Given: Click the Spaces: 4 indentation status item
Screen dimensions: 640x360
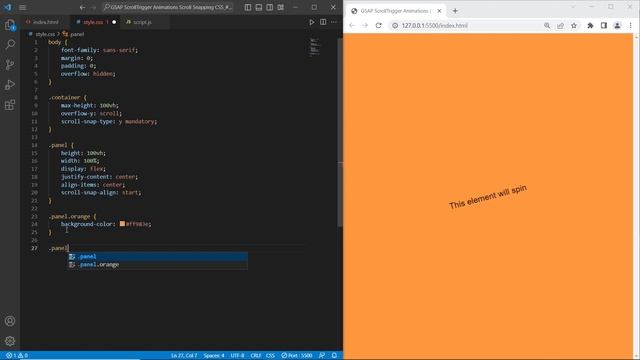Looking at the screenshot, I should [214, 356].
